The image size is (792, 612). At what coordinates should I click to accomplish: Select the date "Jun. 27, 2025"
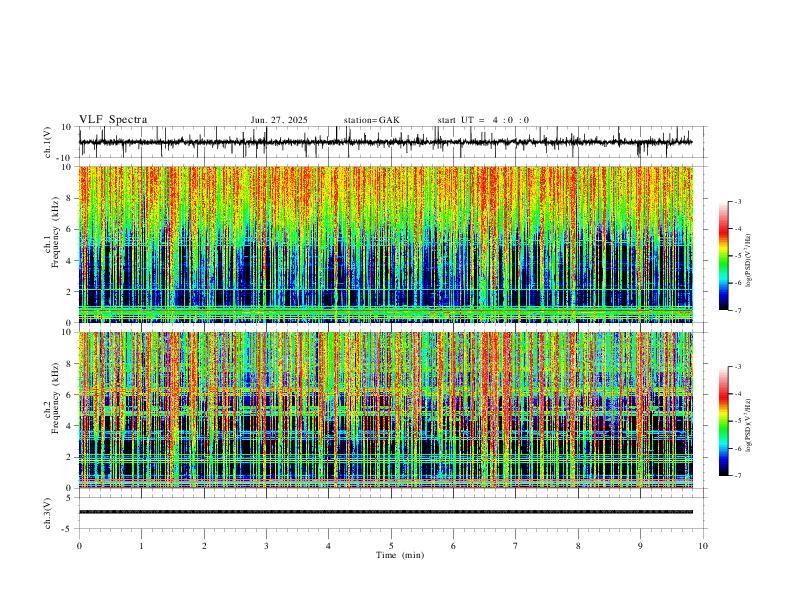click(279, 120)
